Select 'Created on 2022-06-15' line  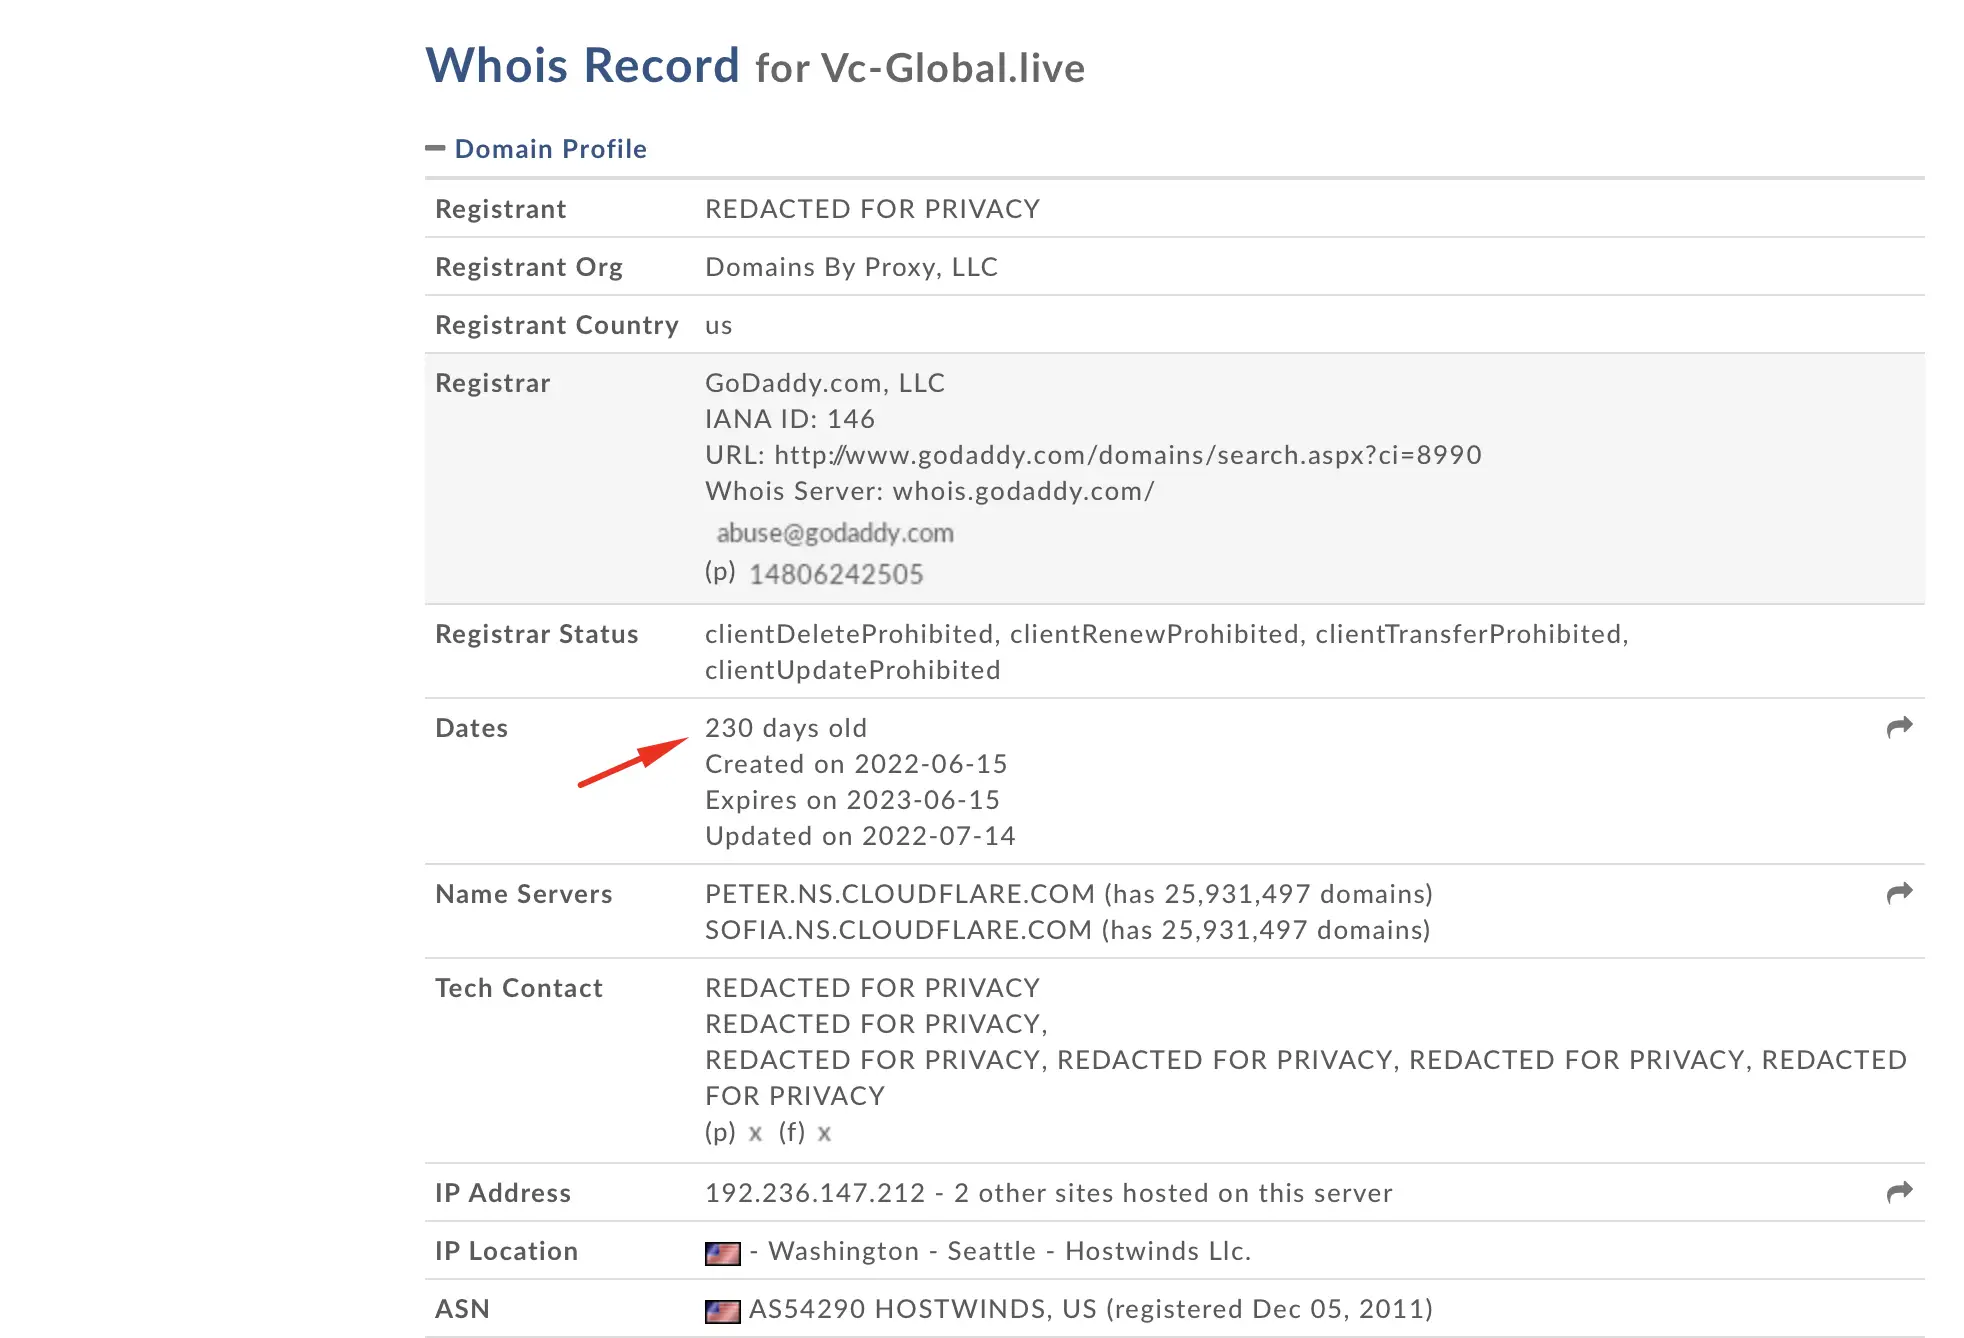click(x=856, y=764)
